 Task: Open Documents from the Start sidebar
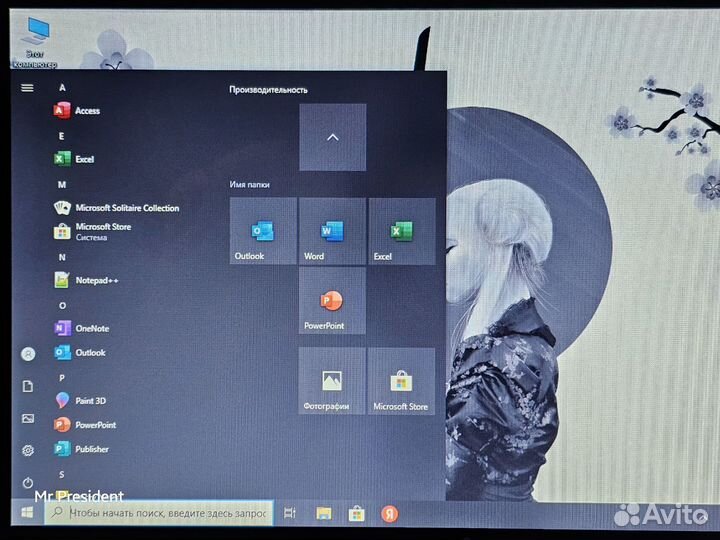click(x=28, y=386)
